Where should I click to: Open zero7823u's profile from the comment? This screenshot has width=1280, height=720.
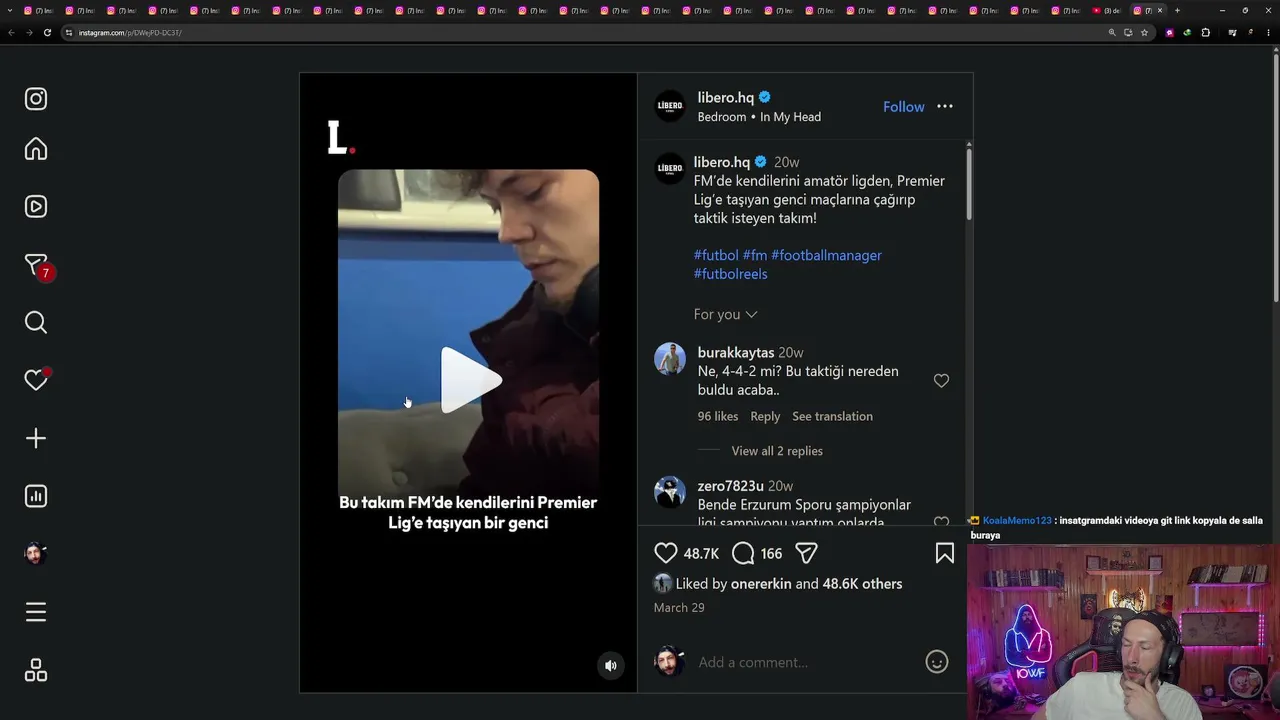(731, 486)
